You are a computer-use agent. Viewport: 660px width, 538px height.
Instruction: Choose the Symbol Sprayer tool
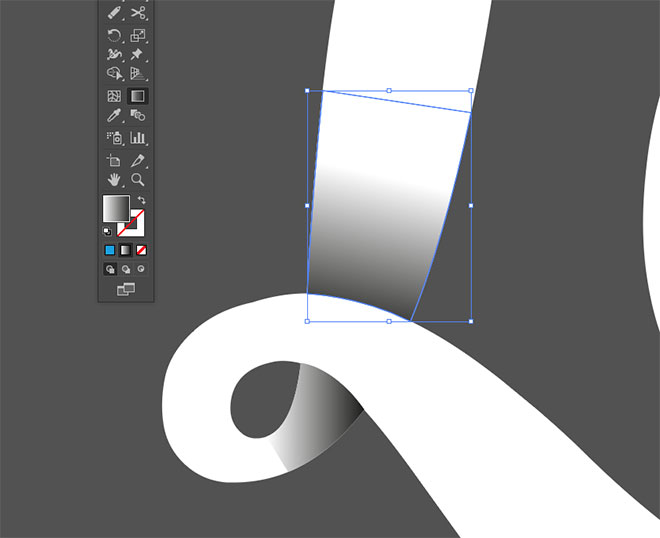tap(114, 138)
